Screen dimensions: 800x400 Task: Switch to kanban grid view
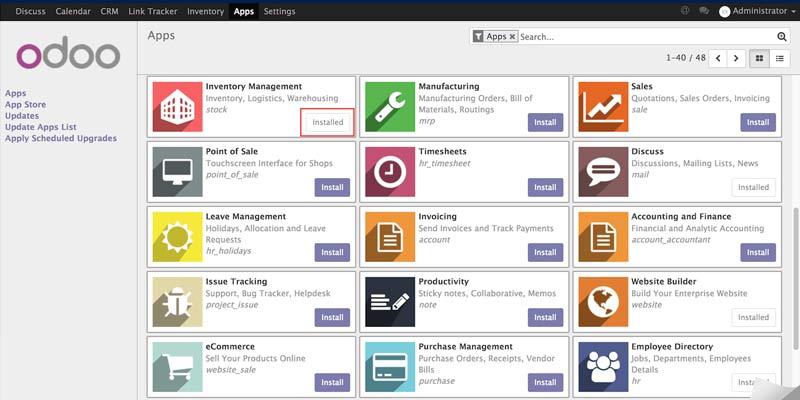(759, 58)
